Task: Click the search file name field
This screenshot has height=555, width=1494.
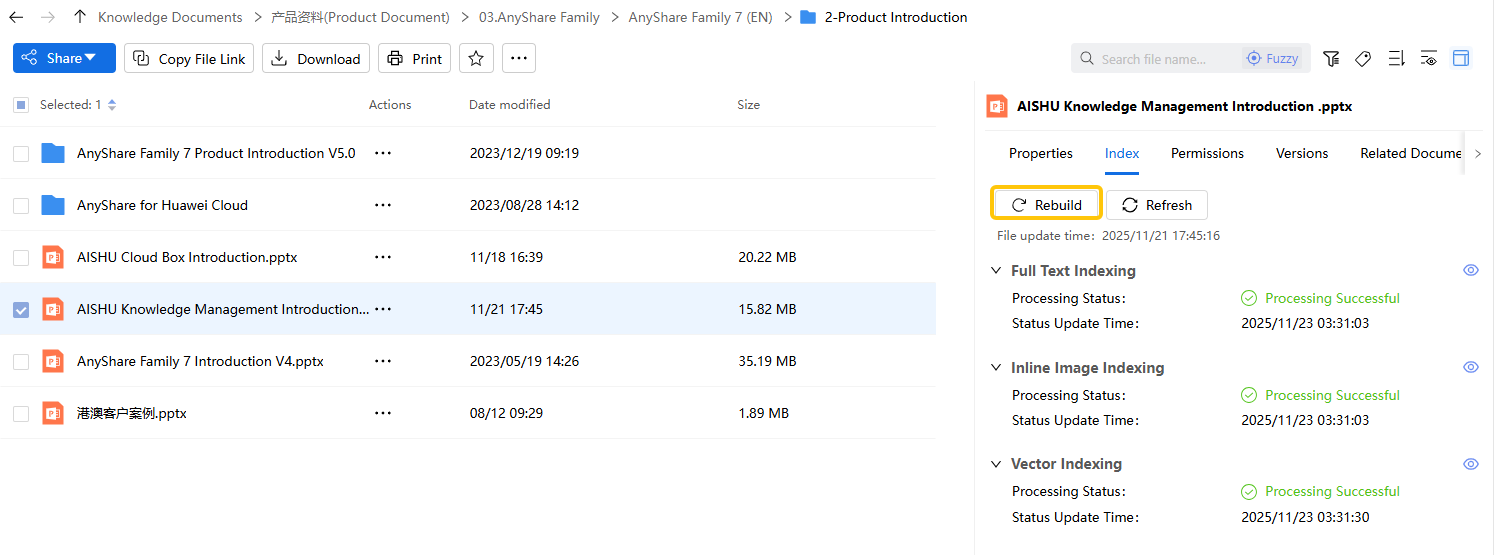Action: coord(1165,59)
